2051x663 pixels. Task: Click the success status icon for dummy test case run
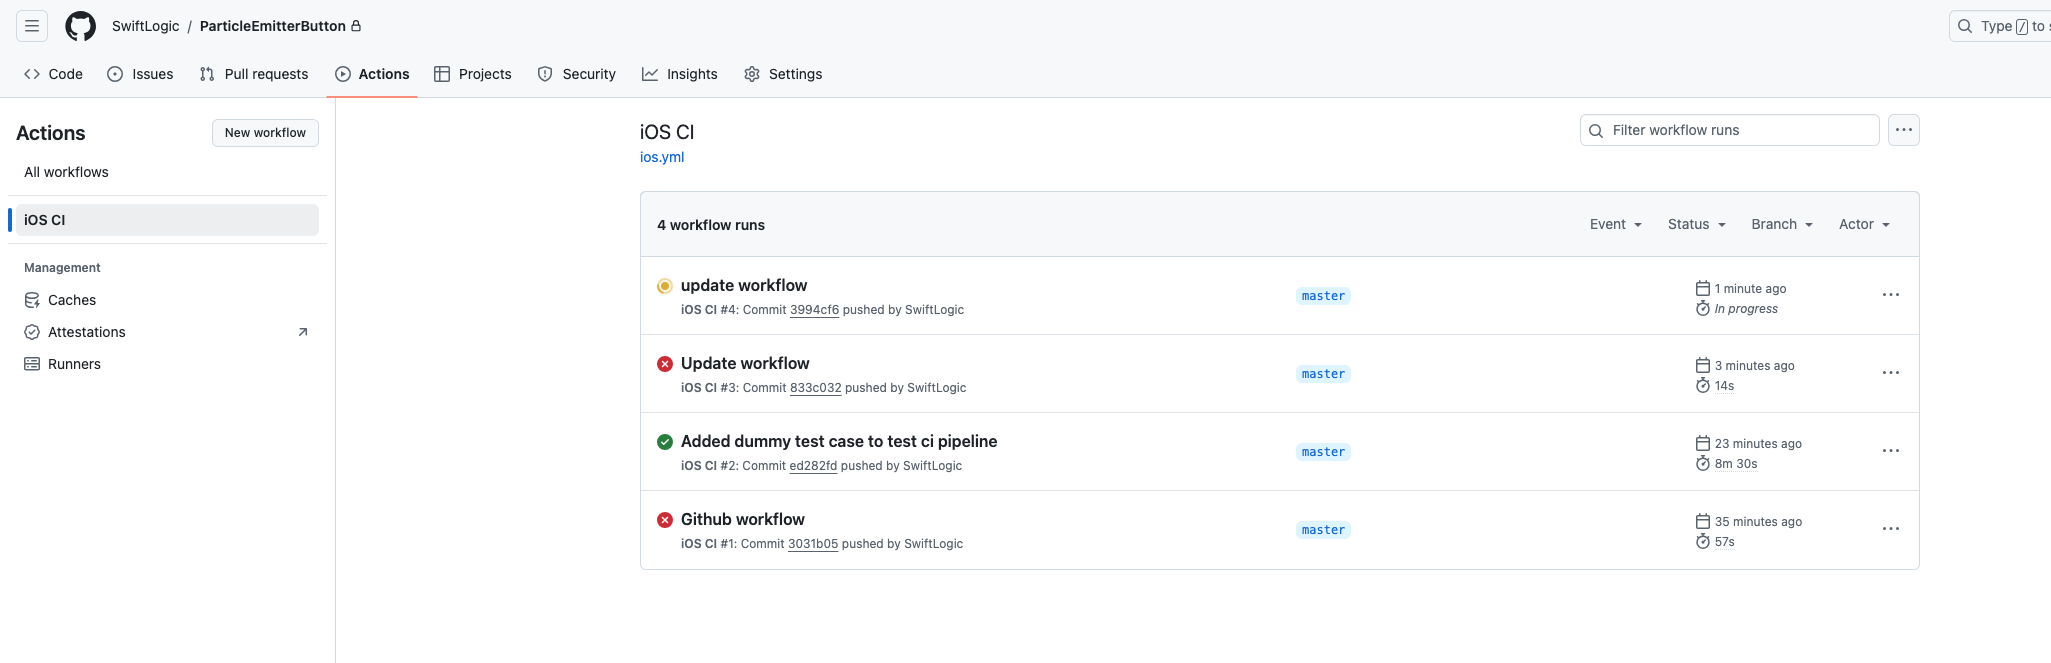[664, 442]
